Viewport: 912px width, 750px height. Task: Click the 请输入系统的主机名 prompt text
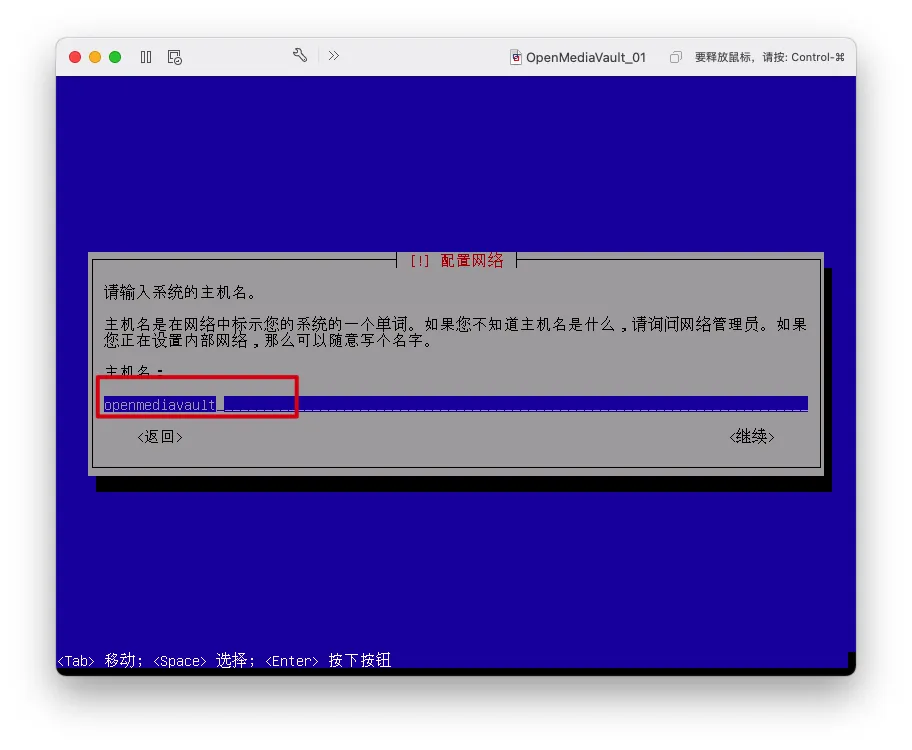coord(180,292)
